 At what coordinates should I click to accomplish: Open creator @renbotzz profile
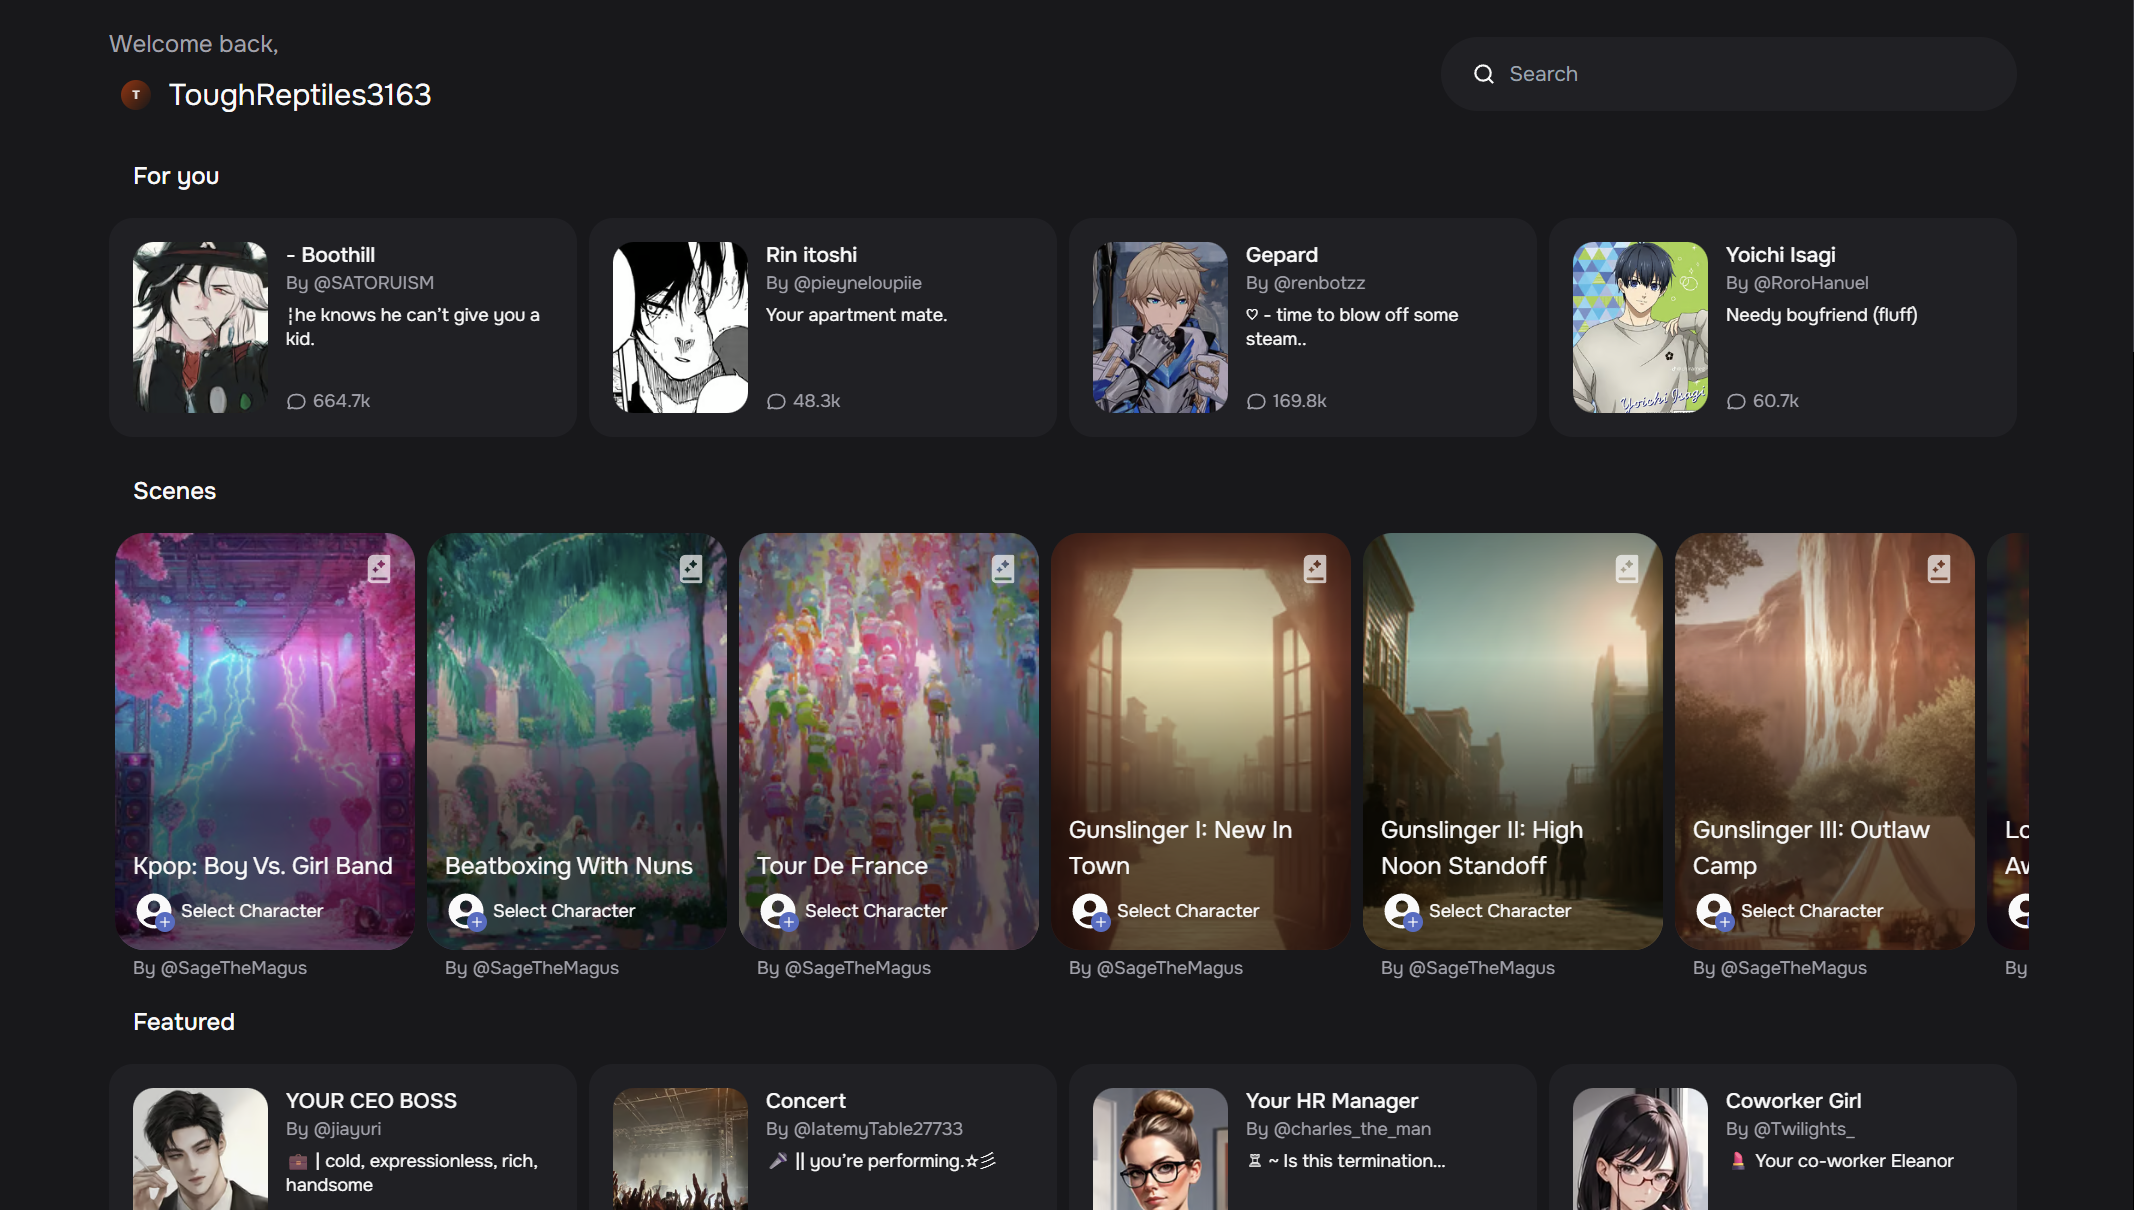click(1320, 283)
